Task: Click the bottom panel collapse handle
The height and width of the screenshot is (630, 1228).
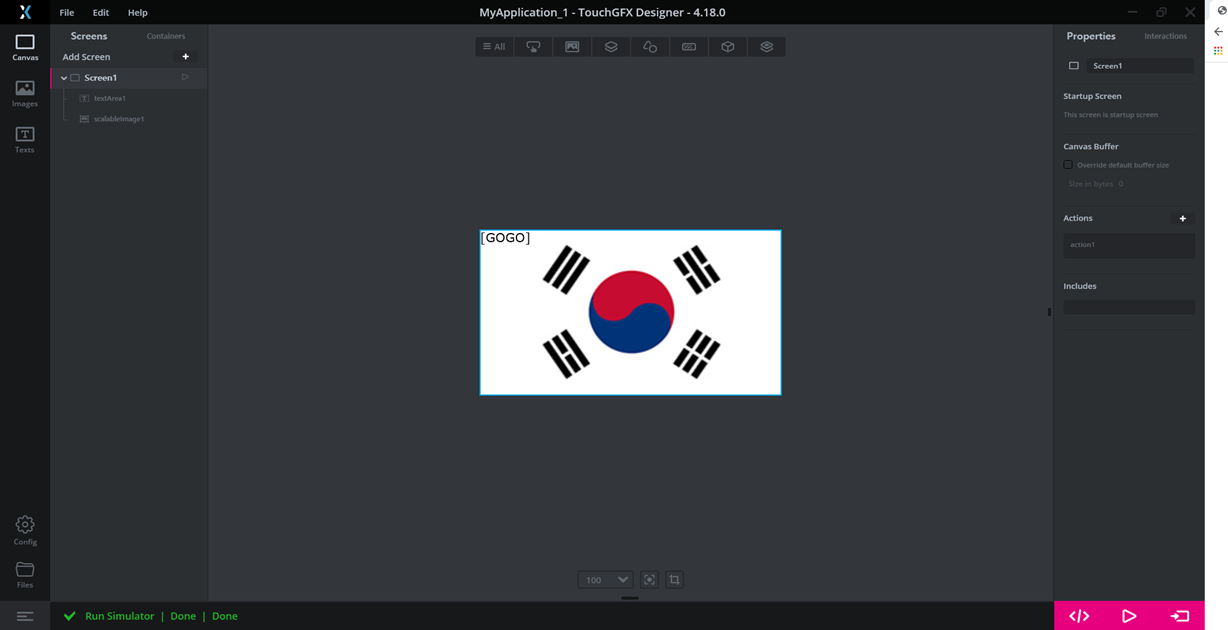Action: click(x=630, y=598)
